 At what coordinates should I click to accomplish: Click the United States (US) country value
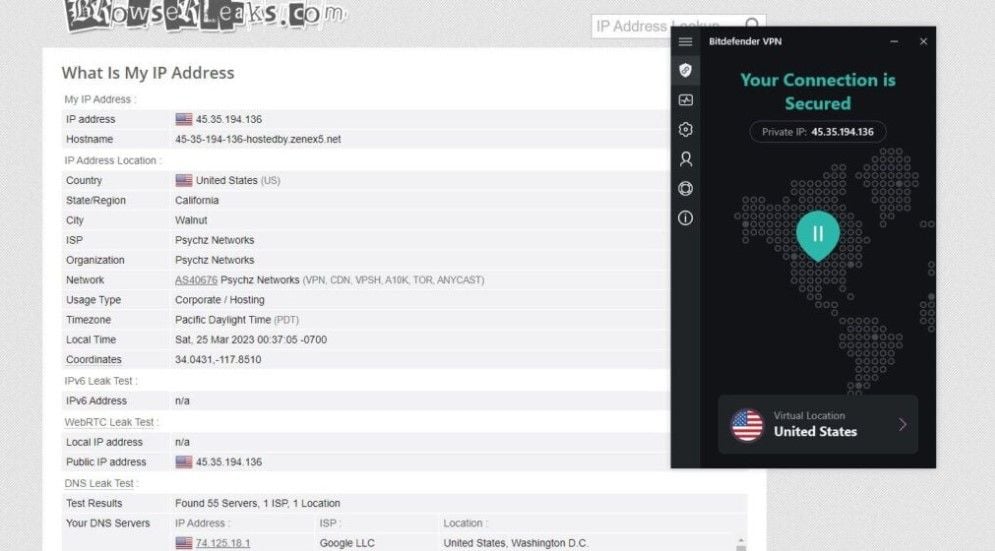[x=237, y=180]
